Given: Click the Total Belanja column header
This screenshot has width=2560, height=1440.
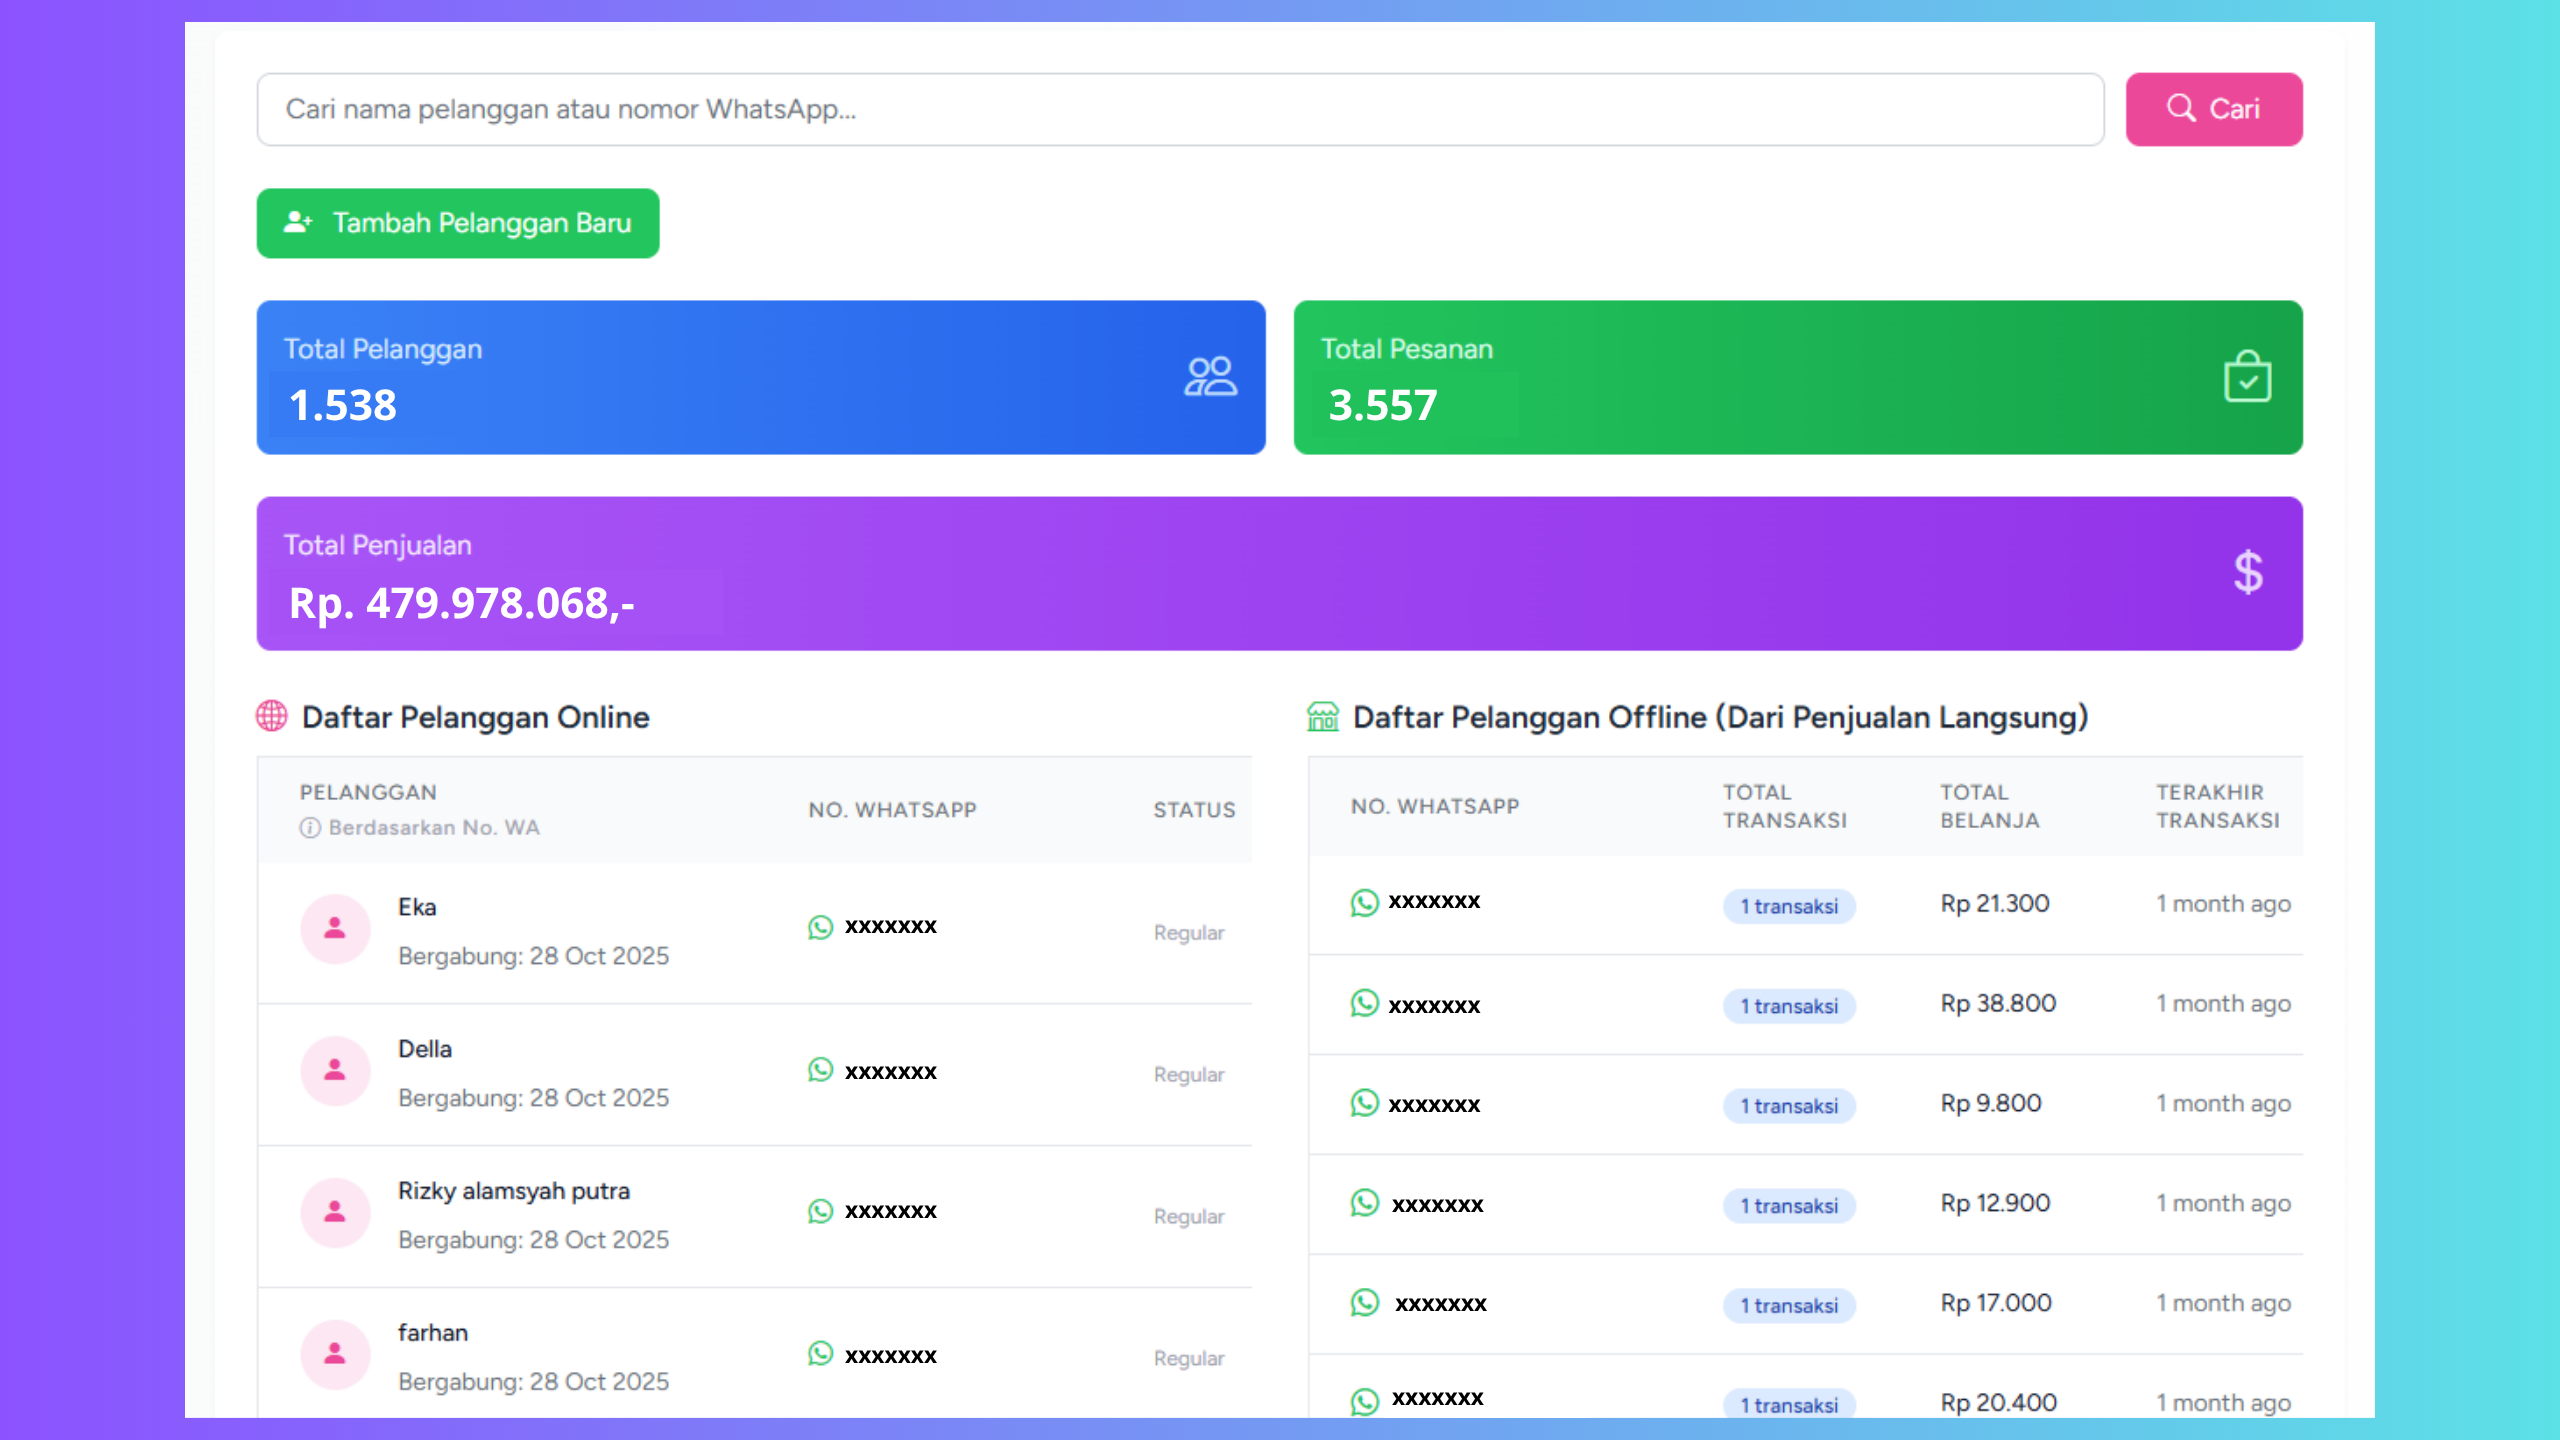Looking at the screenshot, I should coord(1989,806).
